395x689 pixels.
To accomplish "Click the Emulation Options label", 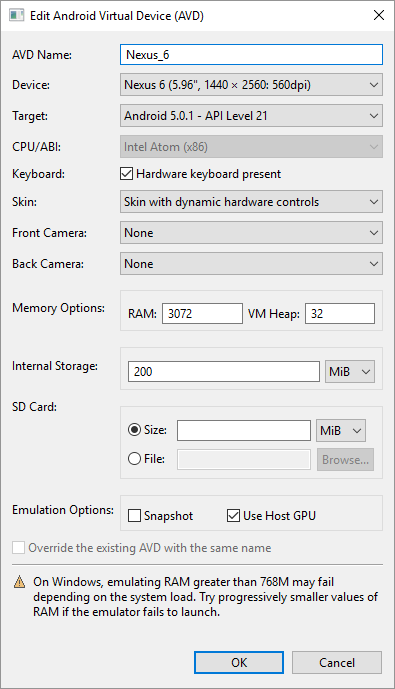I will [x=63, y=510].
